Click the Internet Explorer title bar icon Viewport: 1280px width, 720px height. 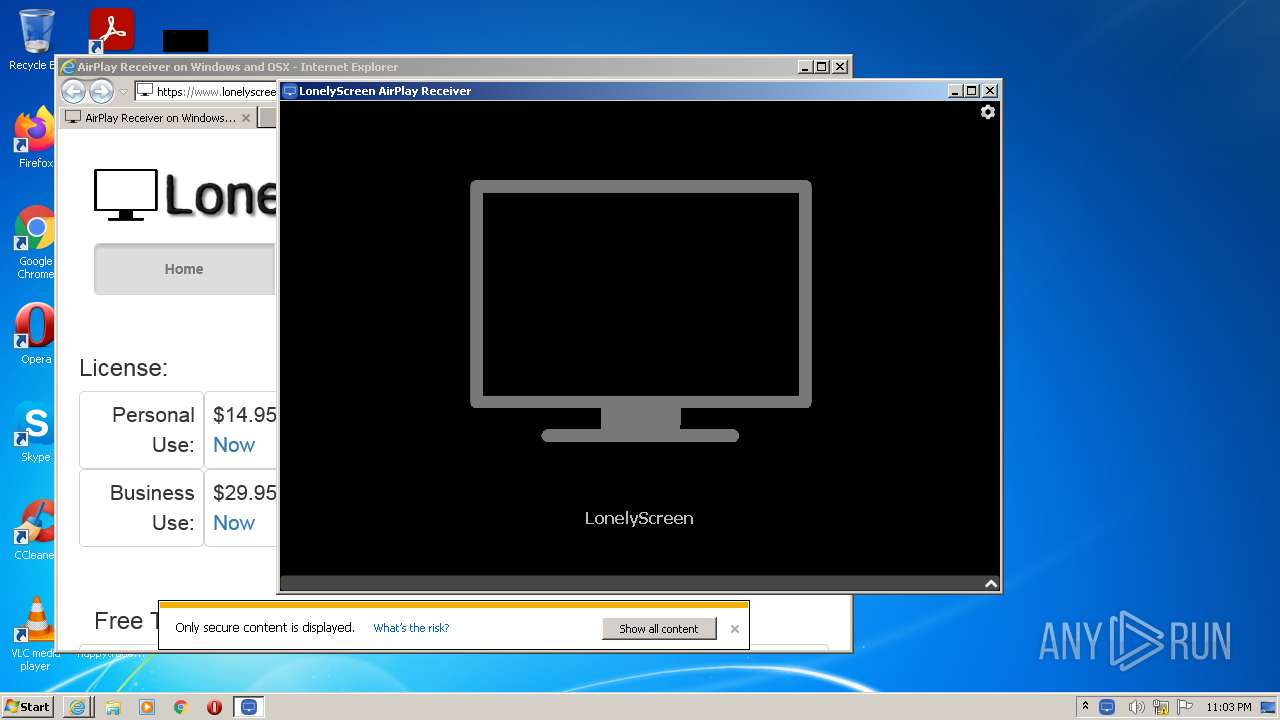[68, 67]
